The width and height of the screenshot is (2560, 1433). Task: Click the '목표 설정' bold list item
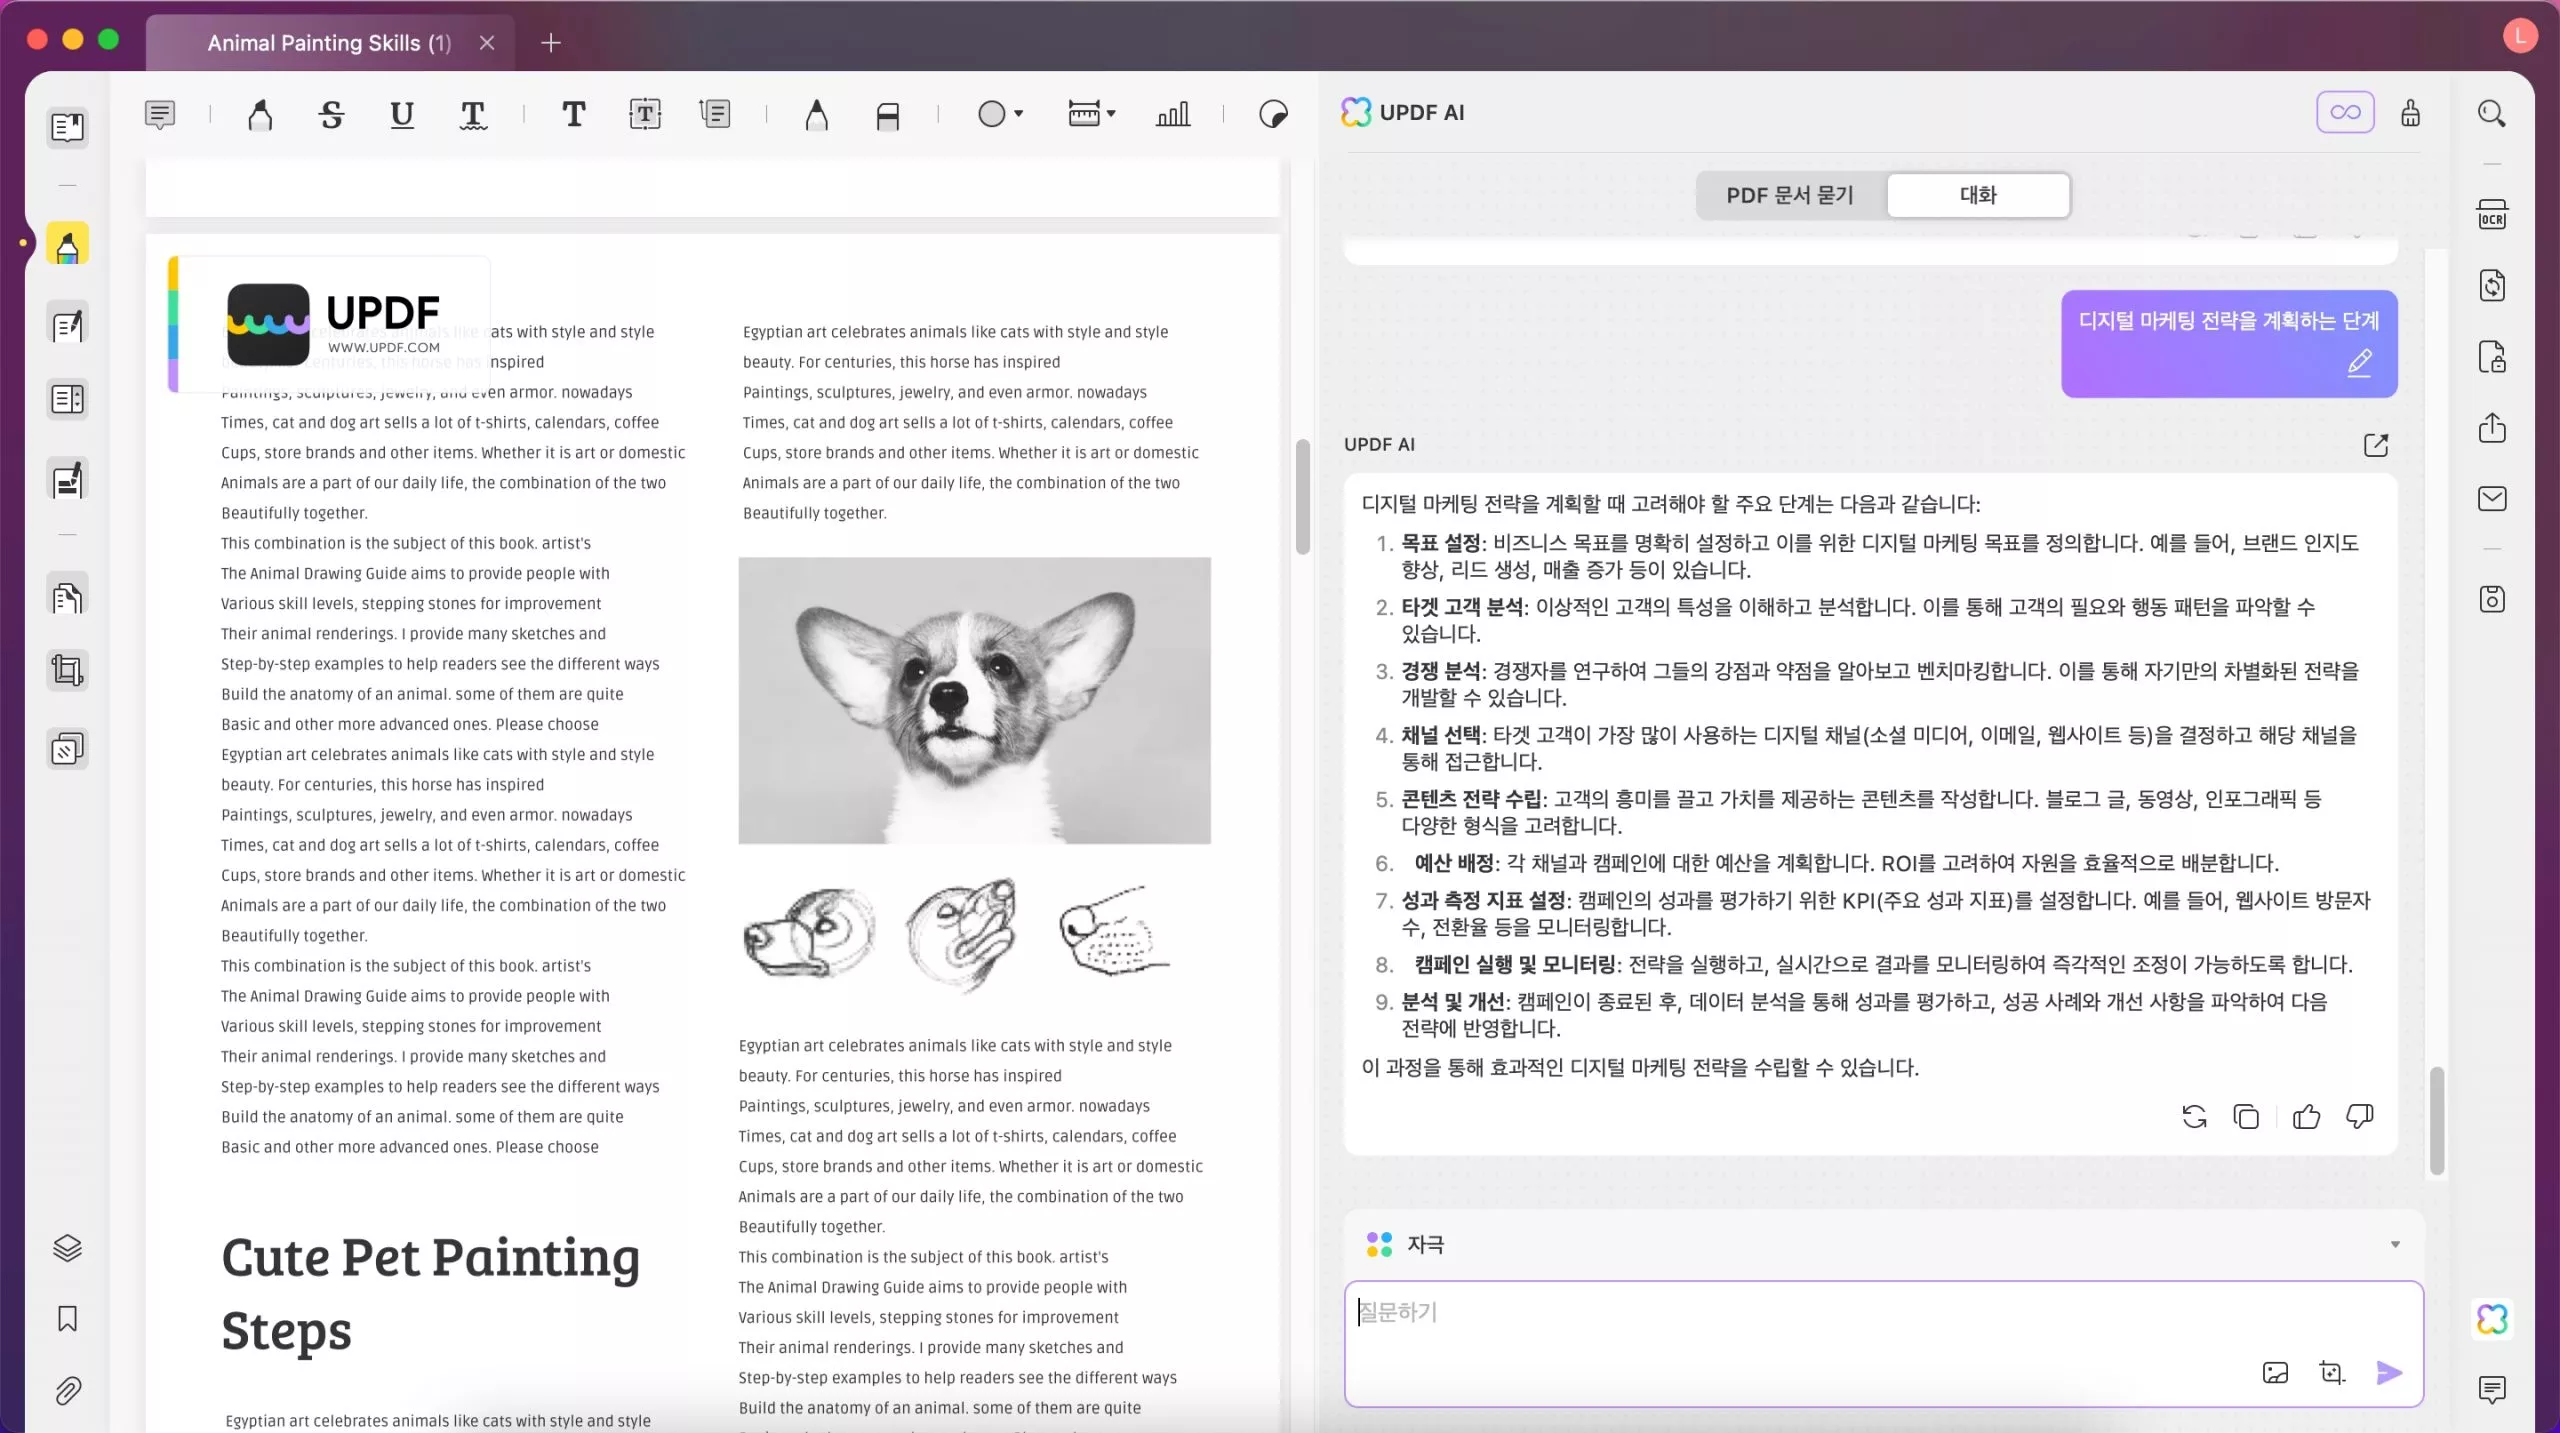click(1440, 543)
